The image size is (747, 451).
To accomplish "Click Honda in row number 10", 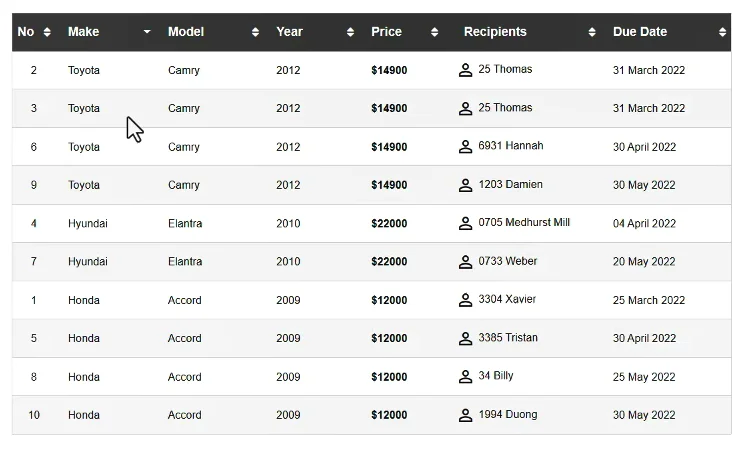I will [x=84, y=415].
